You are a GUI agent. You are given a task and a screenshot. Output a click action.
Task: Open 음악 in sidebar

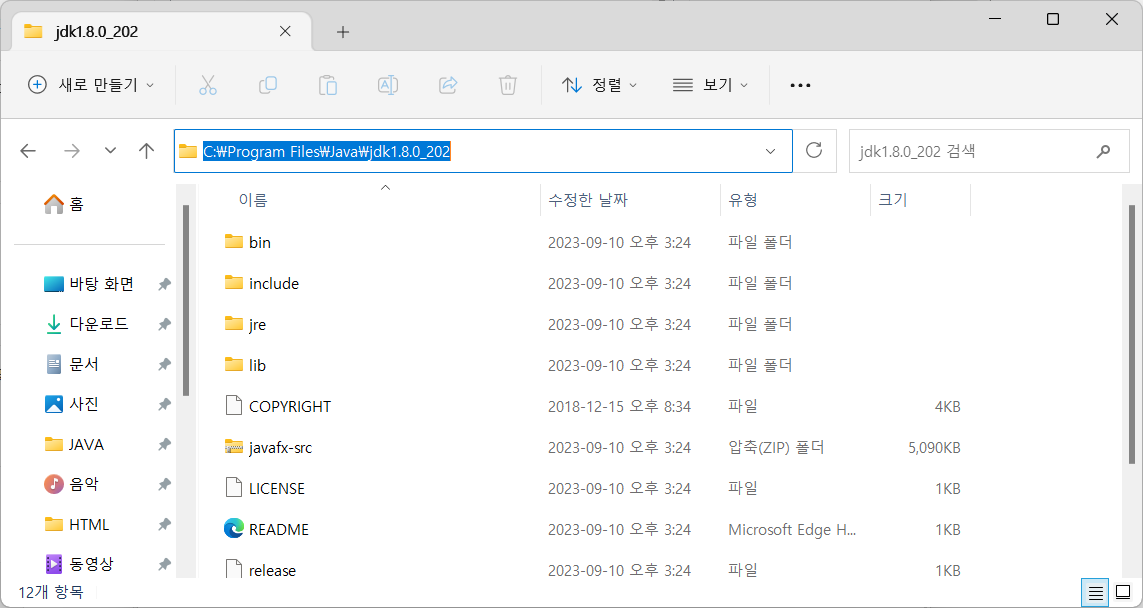coord(71,484)
